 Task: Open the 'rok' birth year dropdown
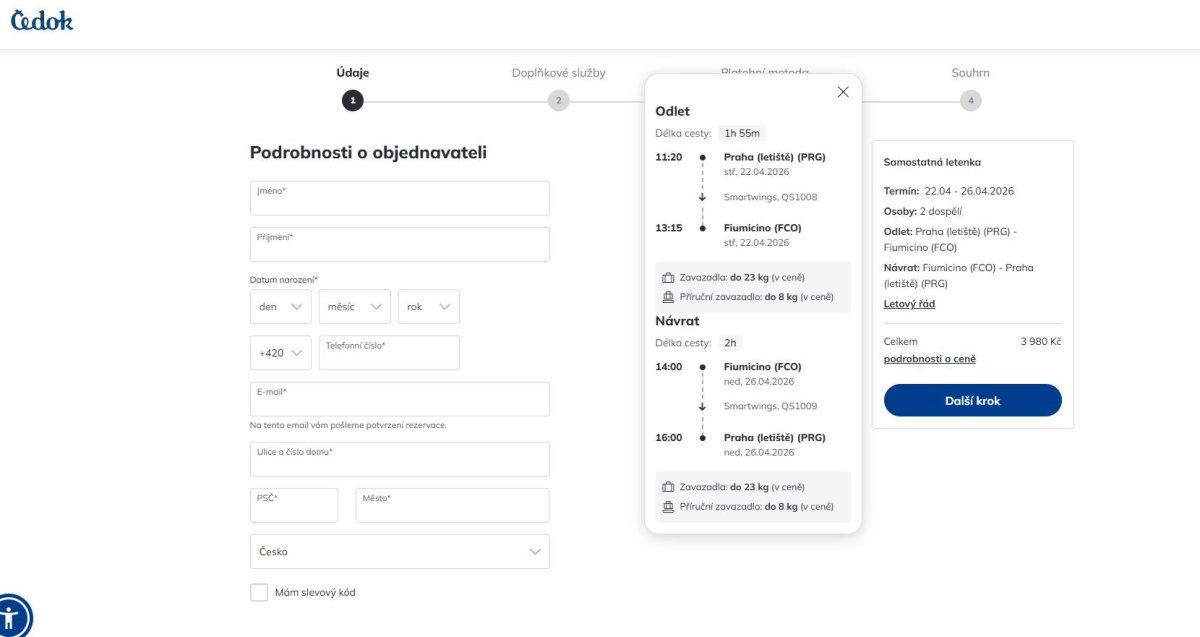(428, 307)
